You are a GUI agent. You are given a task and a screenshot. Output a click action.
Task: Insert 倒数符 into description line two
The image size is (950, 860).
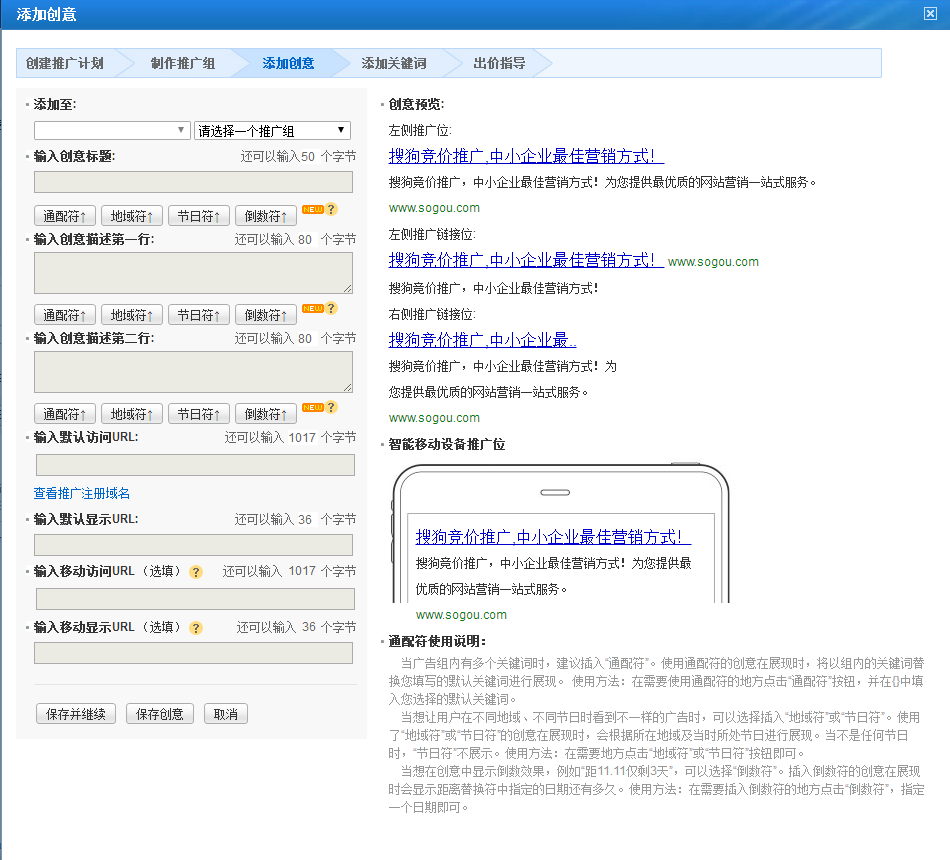tap(265, 413)
